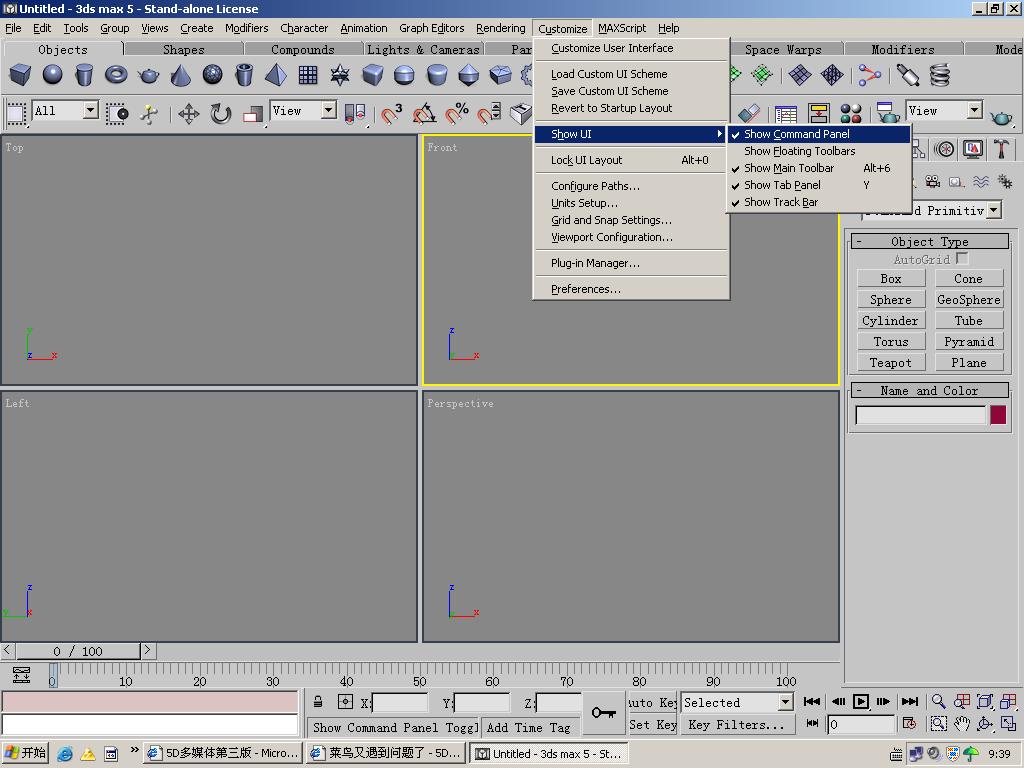This screenshot has width=1024, height=768.
Task: Select the Scale tool
Action: coord(253,114)
